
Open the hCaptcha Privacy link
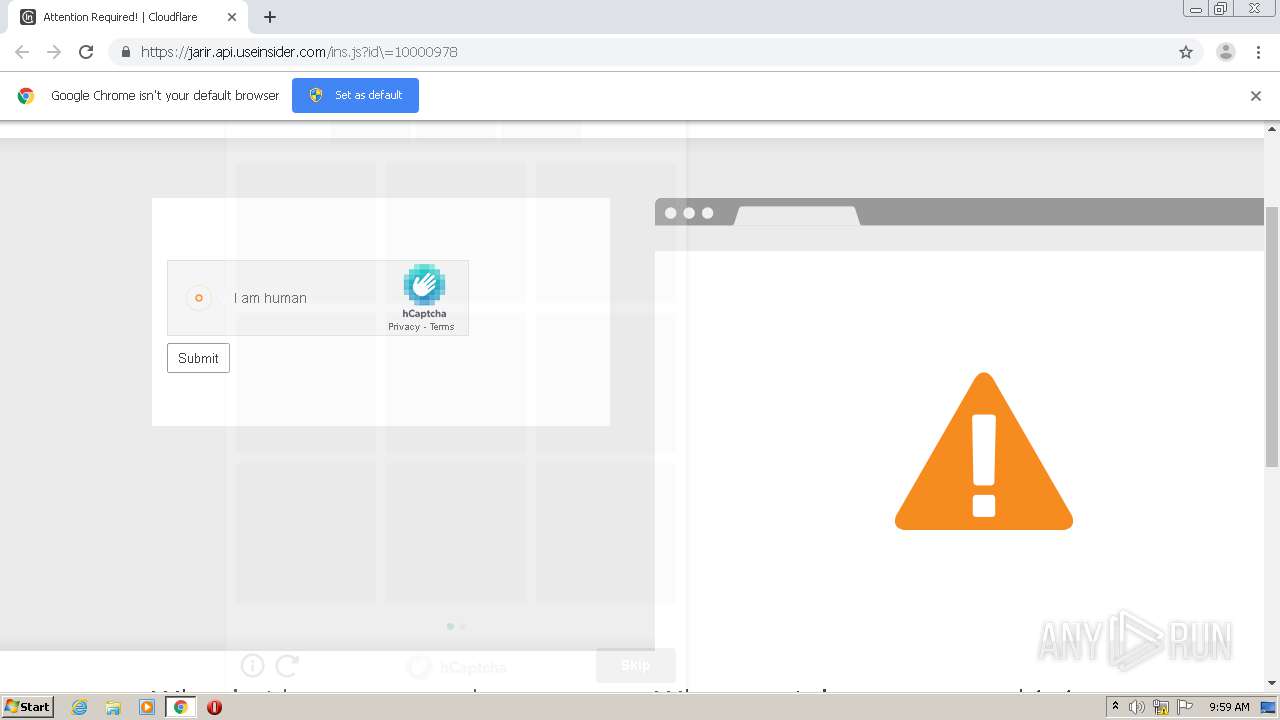(404, 327)
